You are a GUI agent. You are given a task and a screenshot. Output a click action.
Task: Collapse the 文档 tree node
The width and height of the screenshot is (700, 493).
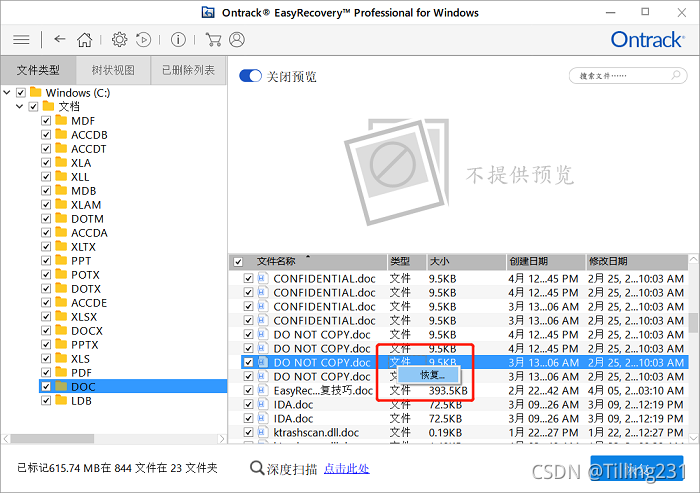pyautogui.click(x=20, y=106)
